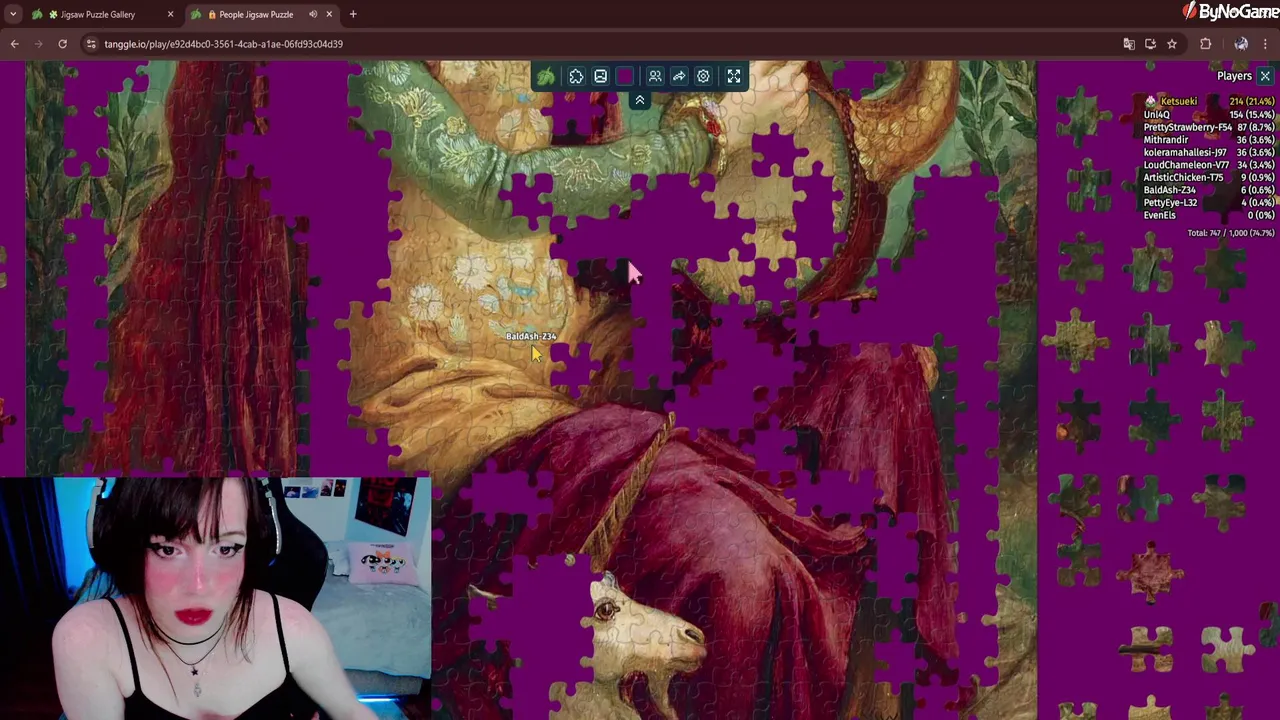Open the tab search dropdown
Image resolution: width=1280 pixels, height=720 pixels.
13,14
